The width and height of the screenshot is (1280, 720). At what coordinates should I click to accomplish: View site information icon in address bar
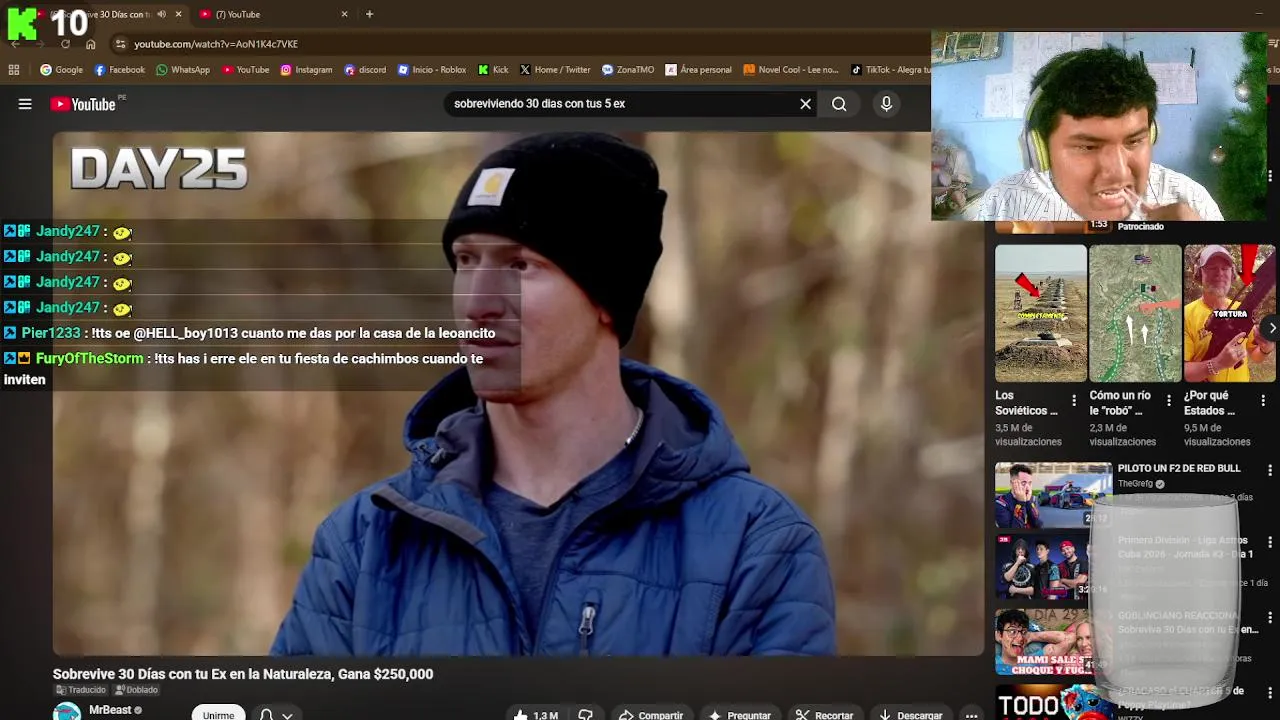point(120,44)
